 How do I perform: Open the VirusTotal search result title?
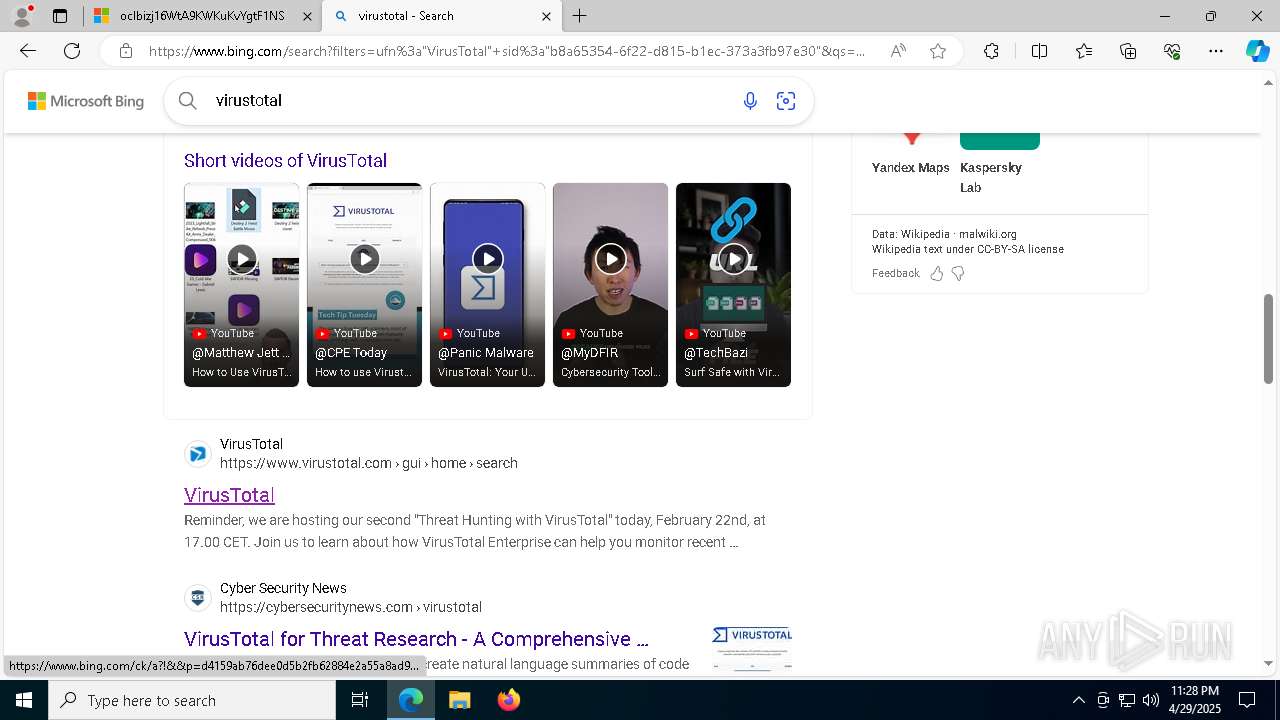click(229, 495)
